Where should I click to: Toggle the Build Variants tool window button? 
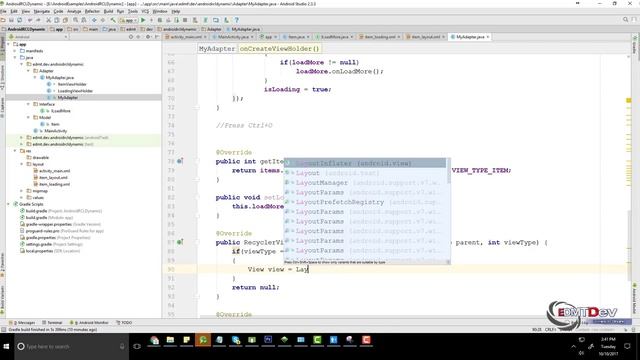[x=2, y=300]
